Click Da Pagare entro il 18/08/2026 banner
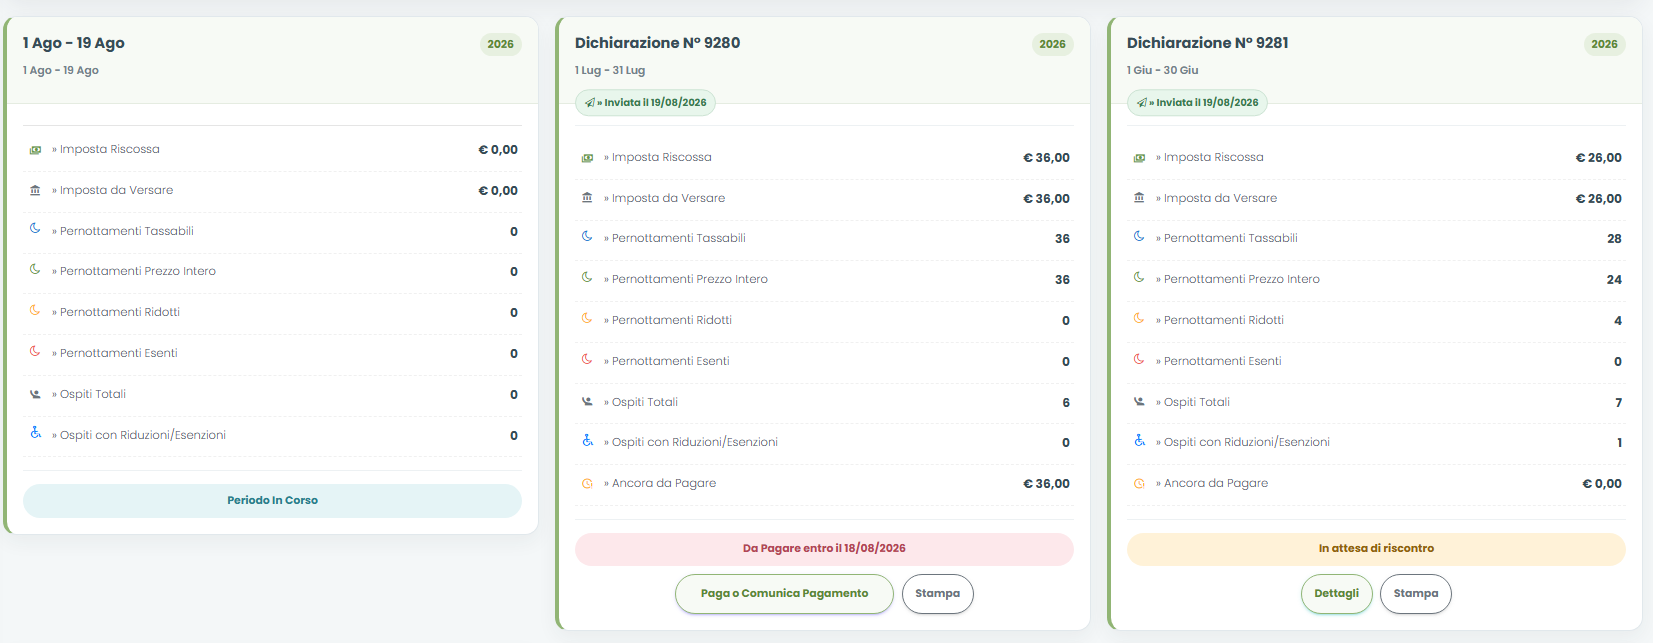This screenshot has width=1653, height=643. pyautogui.click(x=824, y=549)
